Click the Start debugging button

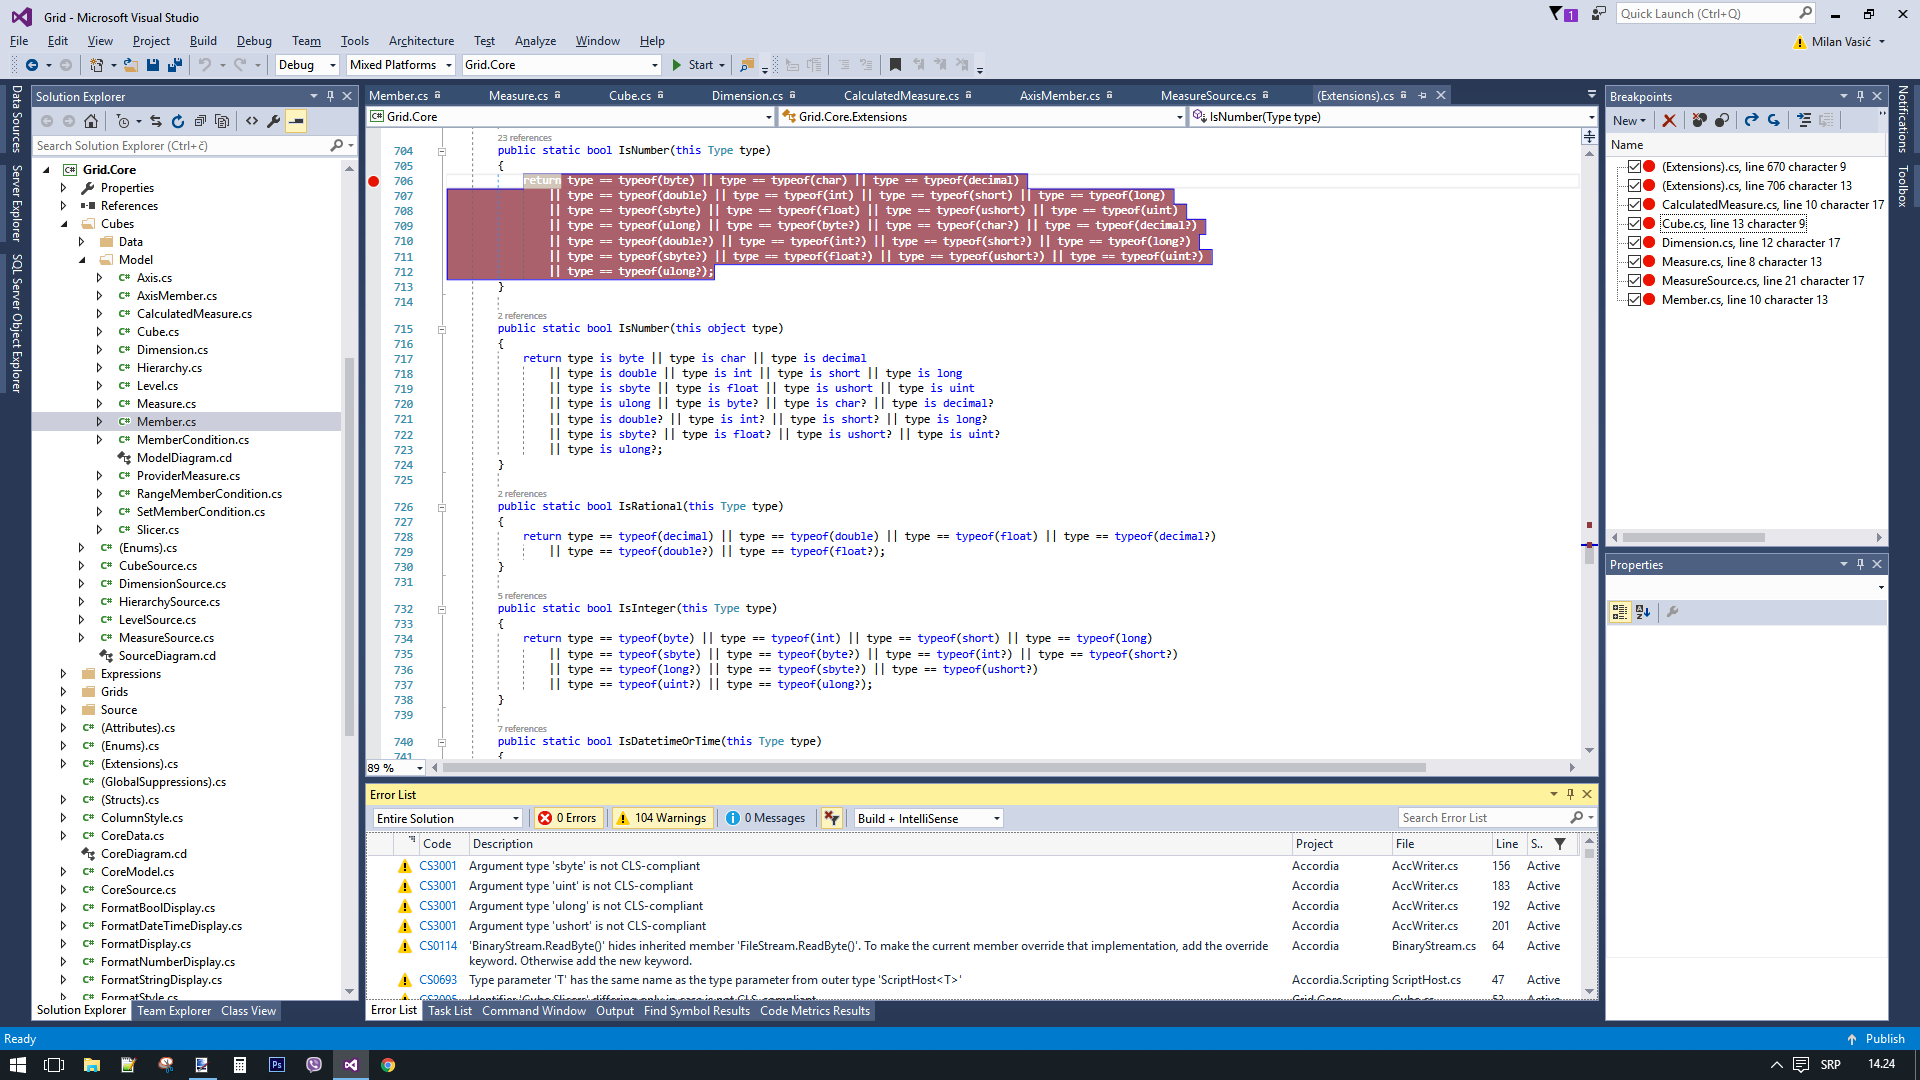click(693, 65)
